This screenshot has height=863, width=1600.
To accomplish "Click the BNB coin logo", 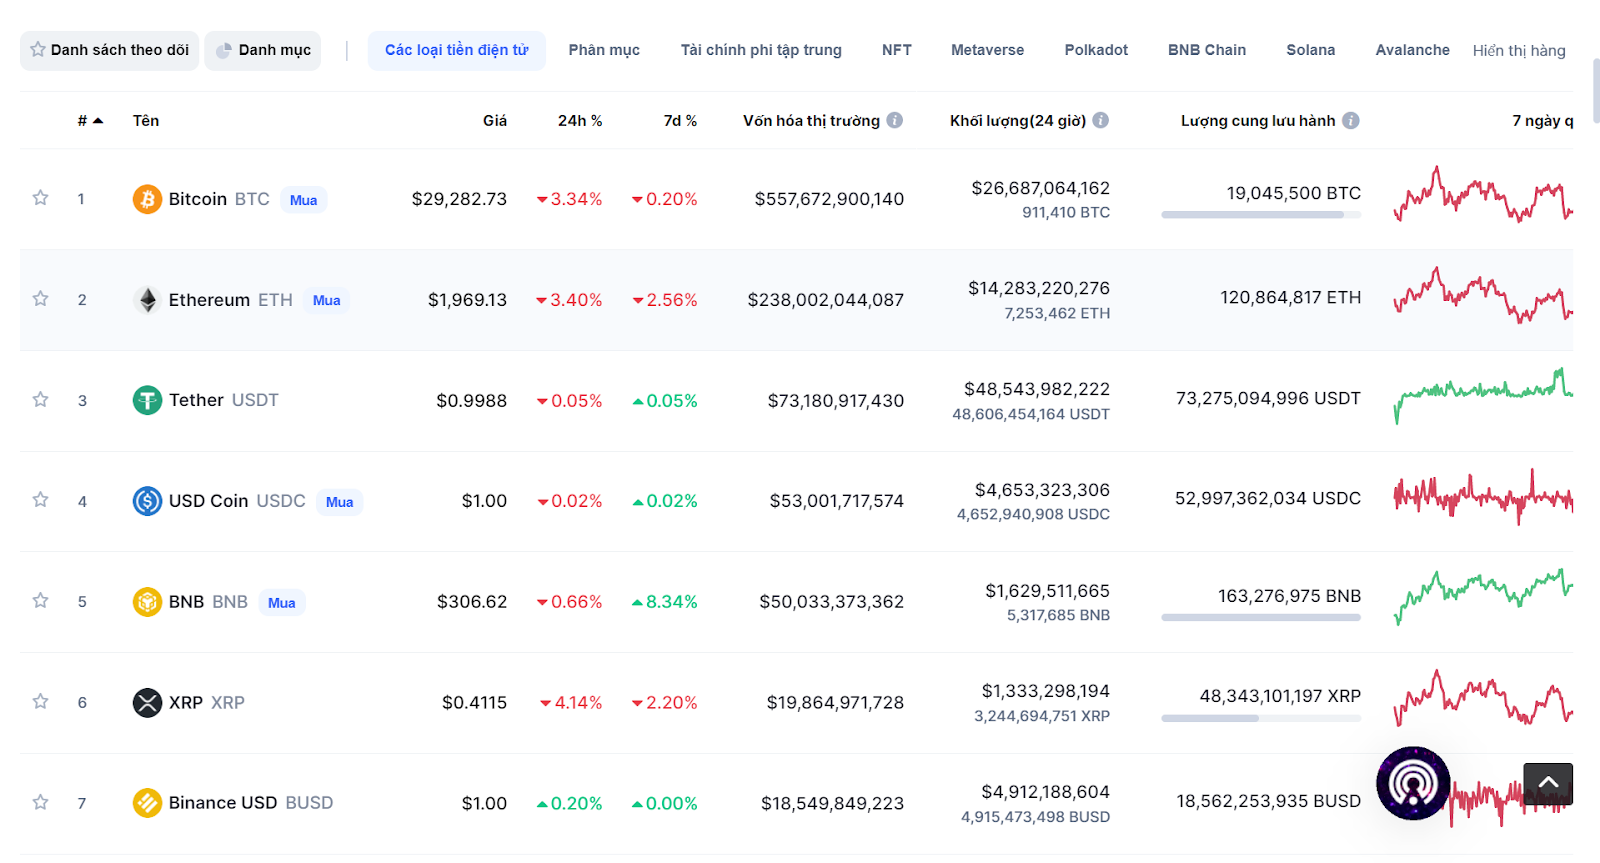I will pos(147,602).
